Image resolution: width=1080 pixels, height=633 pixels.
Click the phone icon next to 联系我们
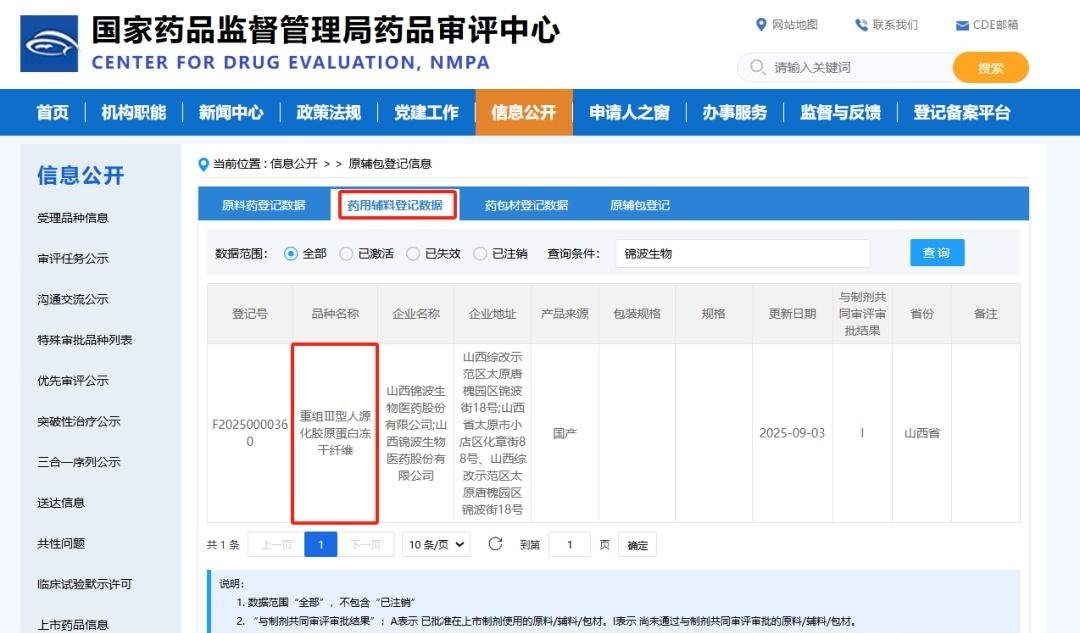862,25
